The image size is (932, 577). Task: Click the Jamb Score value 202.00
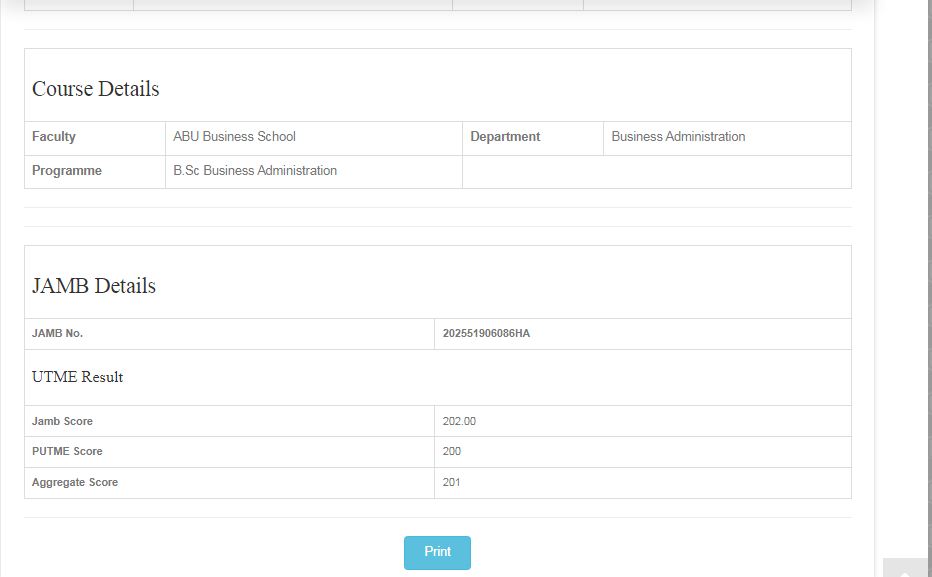[x=459, y=421]
